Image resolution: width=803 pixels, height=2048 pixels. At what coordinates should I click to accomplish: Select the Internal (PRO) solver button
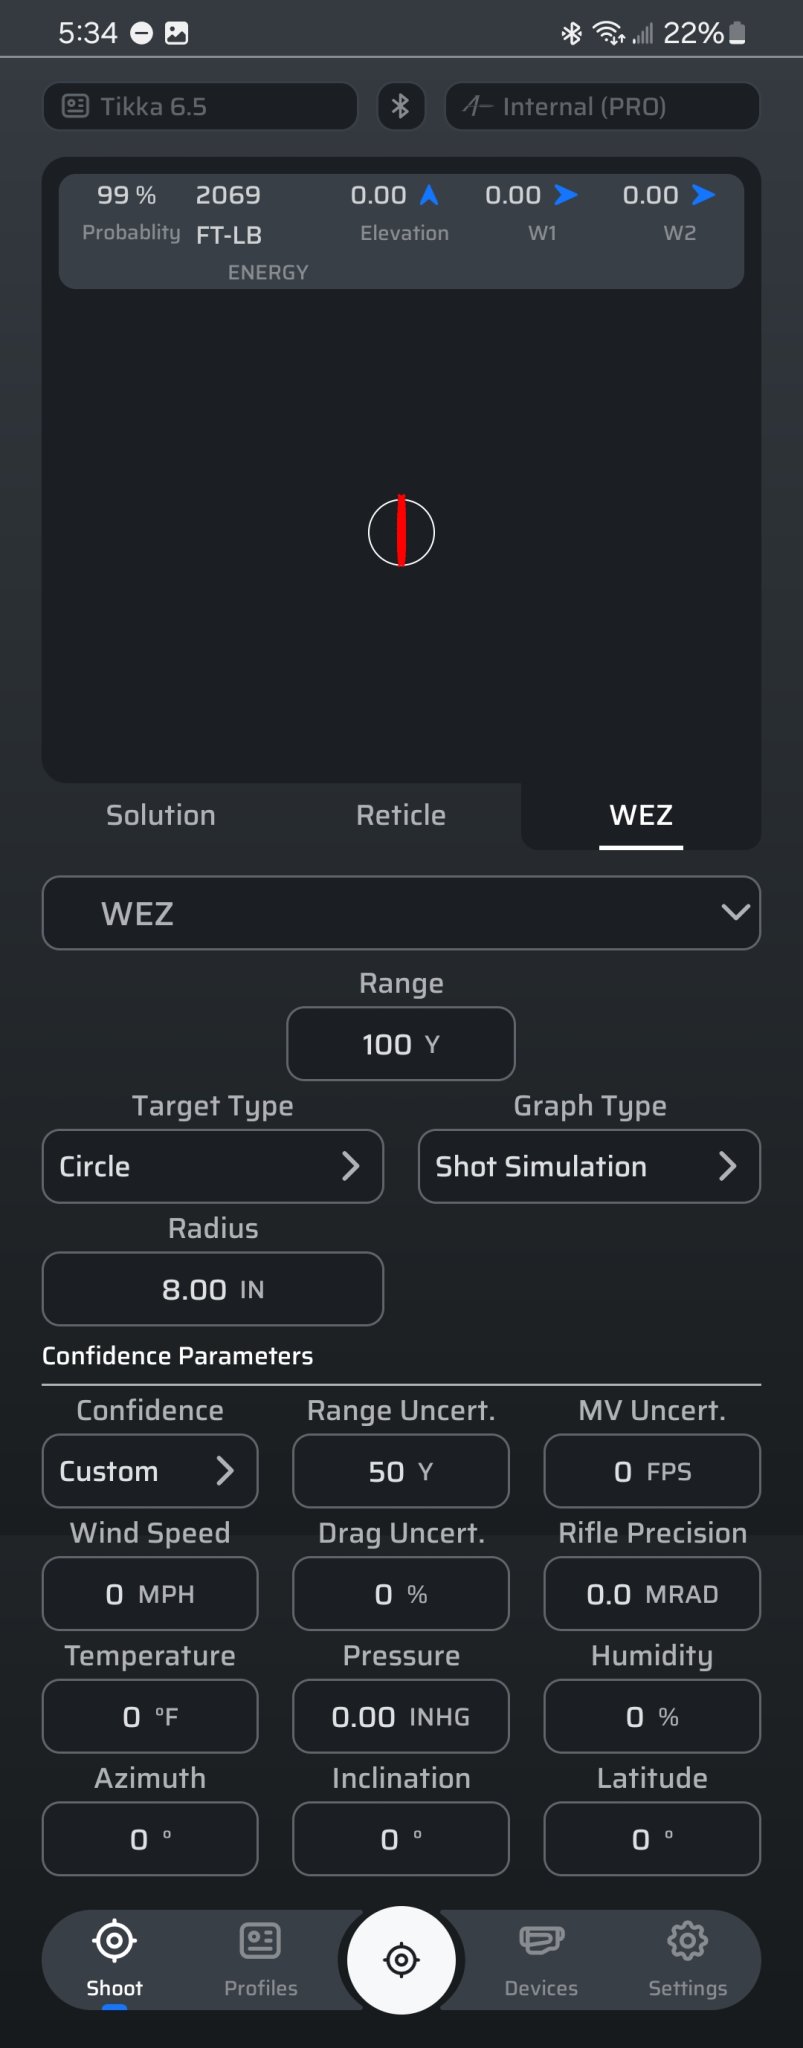[x=602, y=106]
